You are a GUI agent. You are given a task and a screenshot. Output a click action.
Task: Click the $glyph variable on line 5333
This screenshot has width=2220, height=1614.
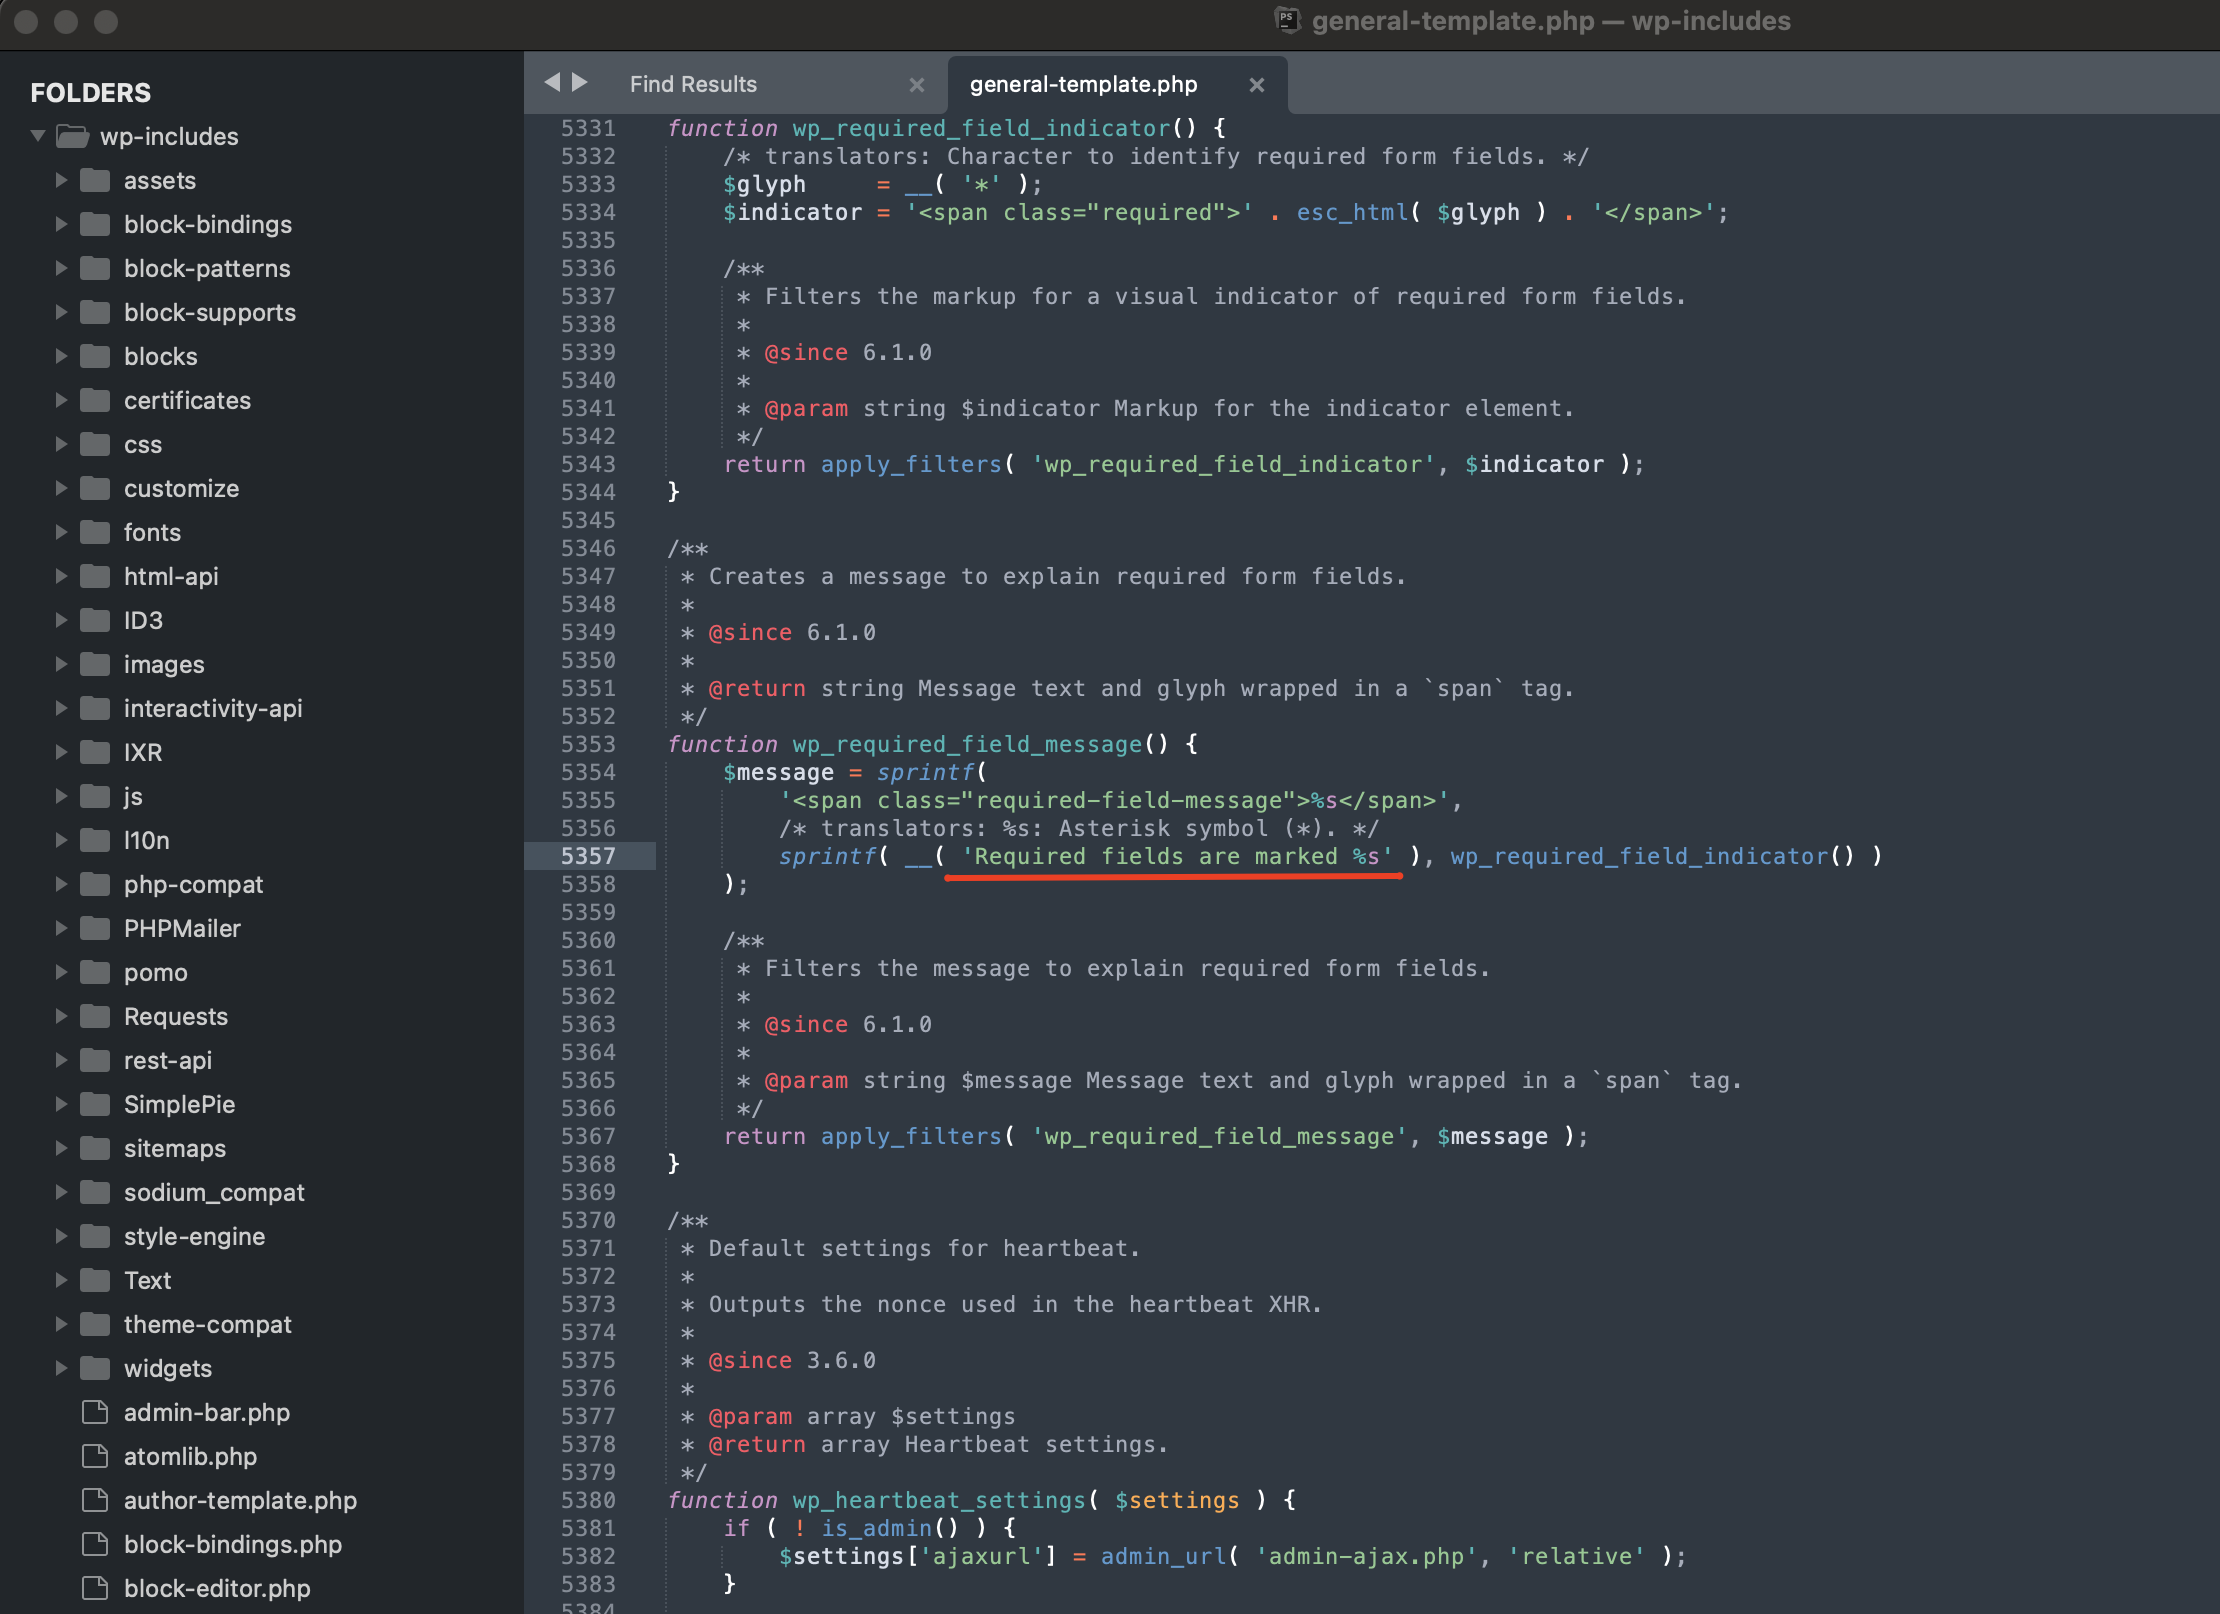(x=764, y=184)
